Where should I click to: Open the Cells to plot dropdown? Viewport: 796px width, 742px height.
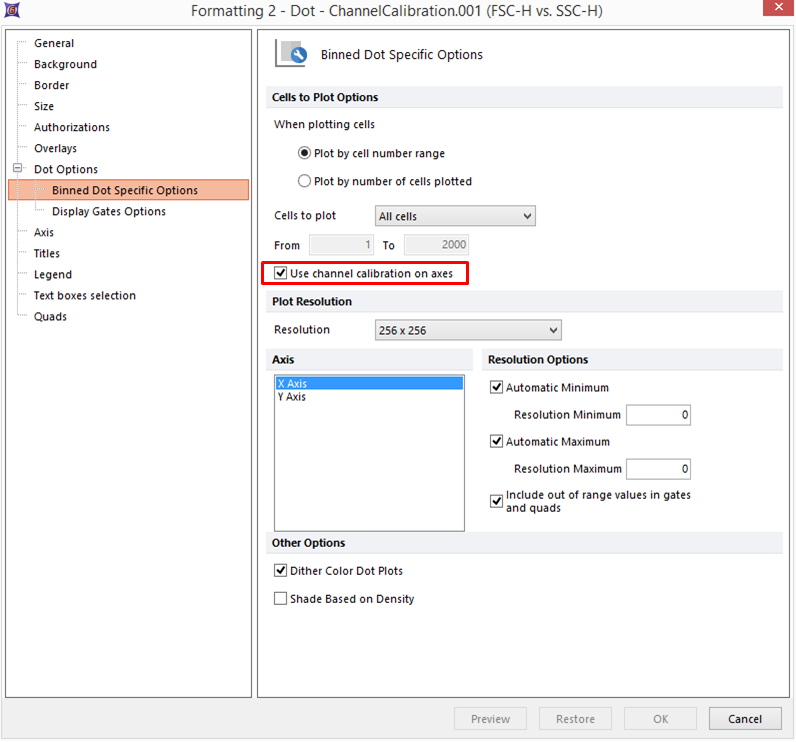pyautogui.click(x=455, y=216)
